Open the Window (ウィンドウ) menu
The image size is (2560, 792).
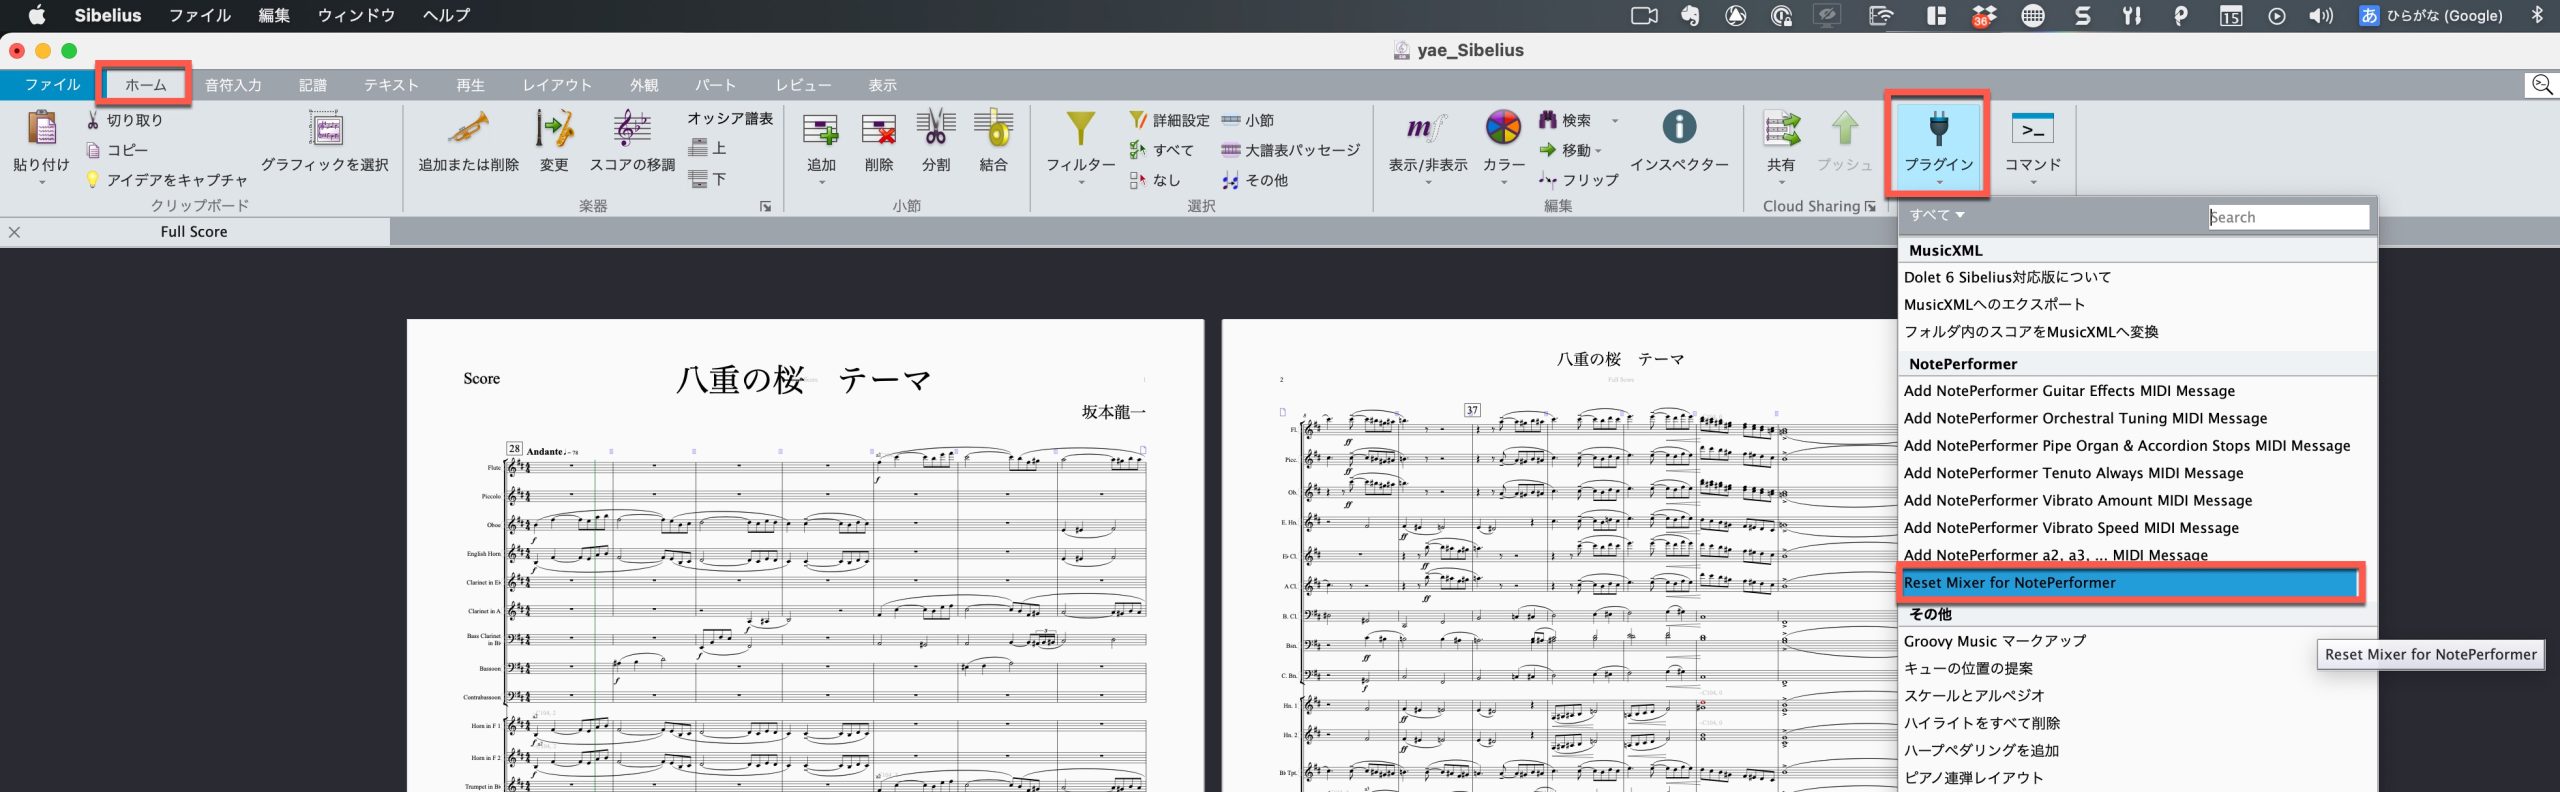(x=356, y=15)
